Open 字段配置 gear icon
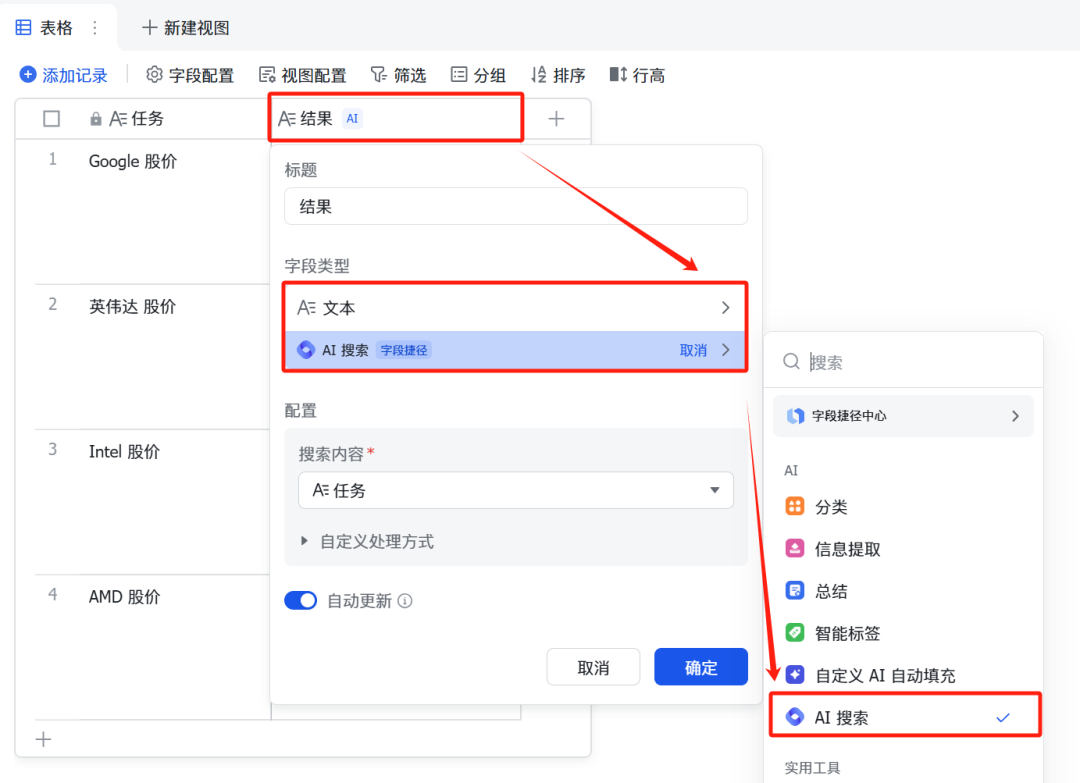 [x=154, y=74]
